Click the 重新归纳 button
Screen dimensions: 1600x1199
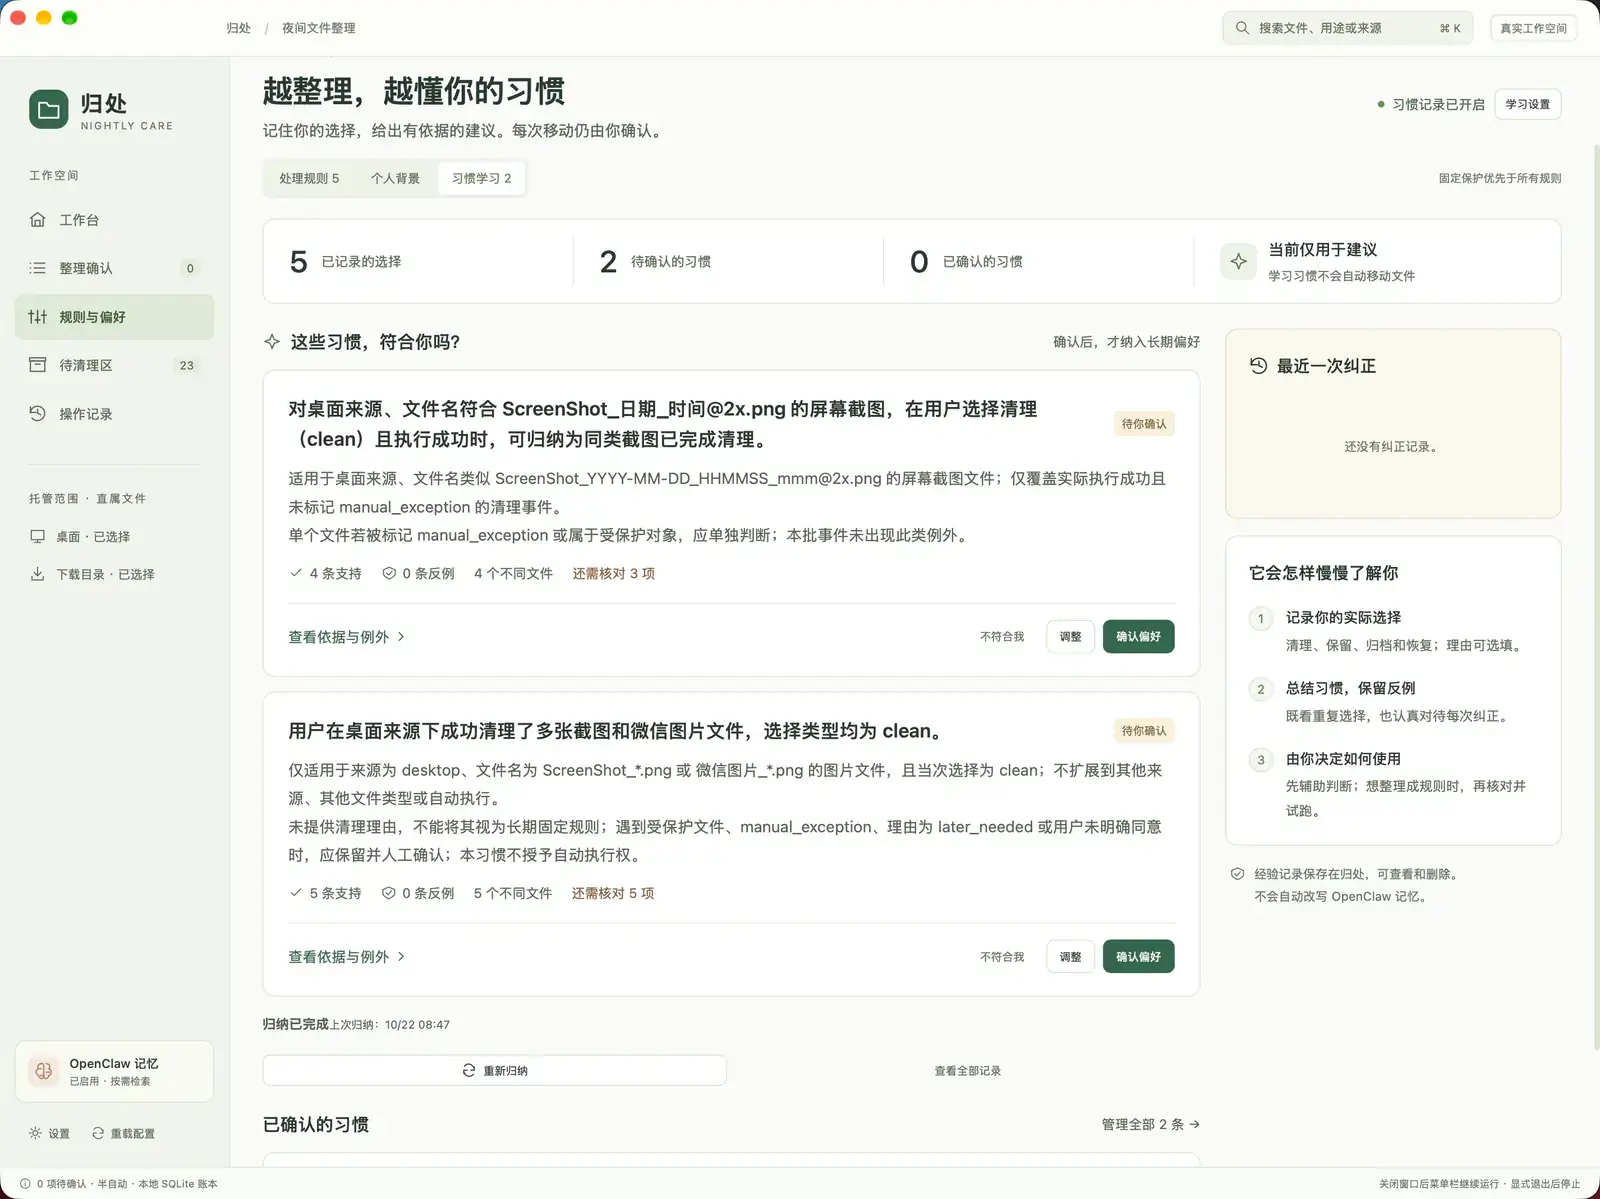tap(494, 1070)
